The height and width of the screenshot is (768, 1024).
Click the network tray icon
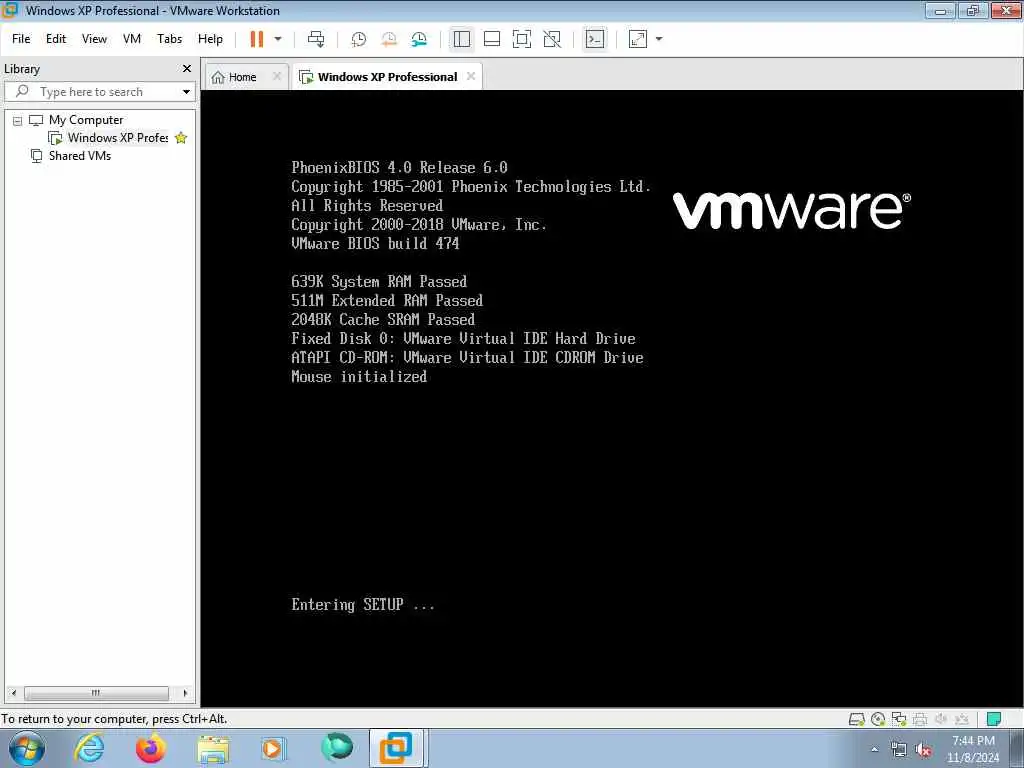(899, 750)
